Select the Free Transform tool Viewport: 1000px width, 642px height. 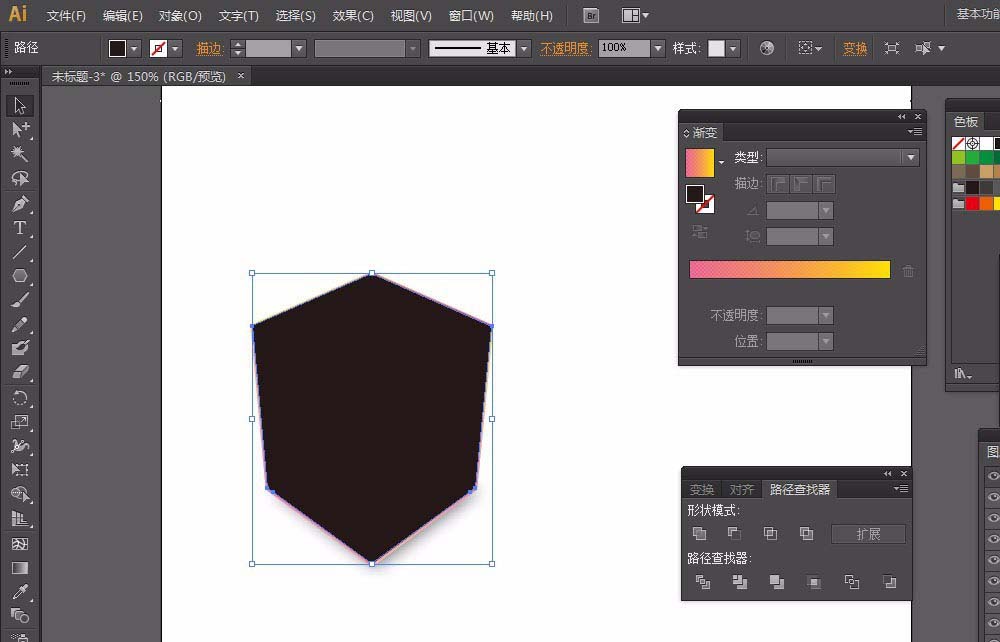tap(20, 470)
